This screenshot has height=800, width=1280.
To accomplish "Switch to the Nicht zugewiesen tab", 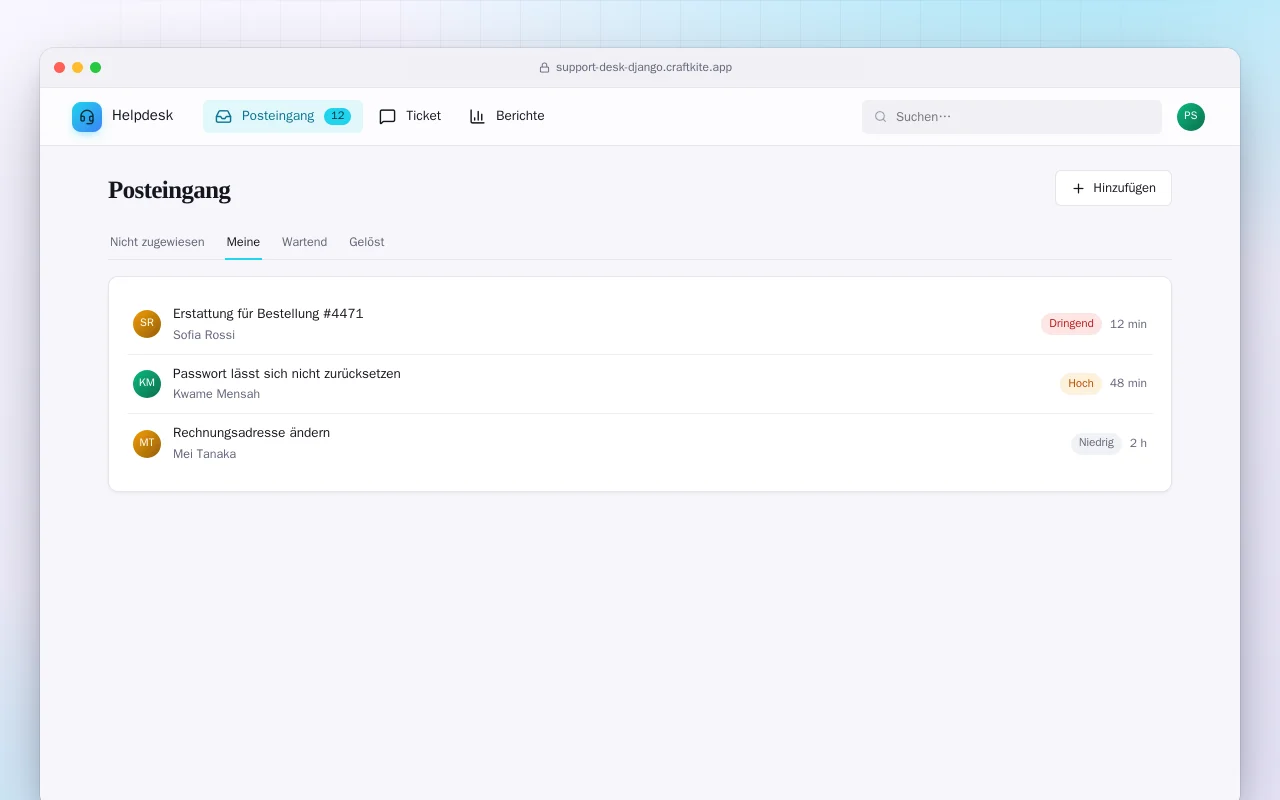I will click(157, 242).
